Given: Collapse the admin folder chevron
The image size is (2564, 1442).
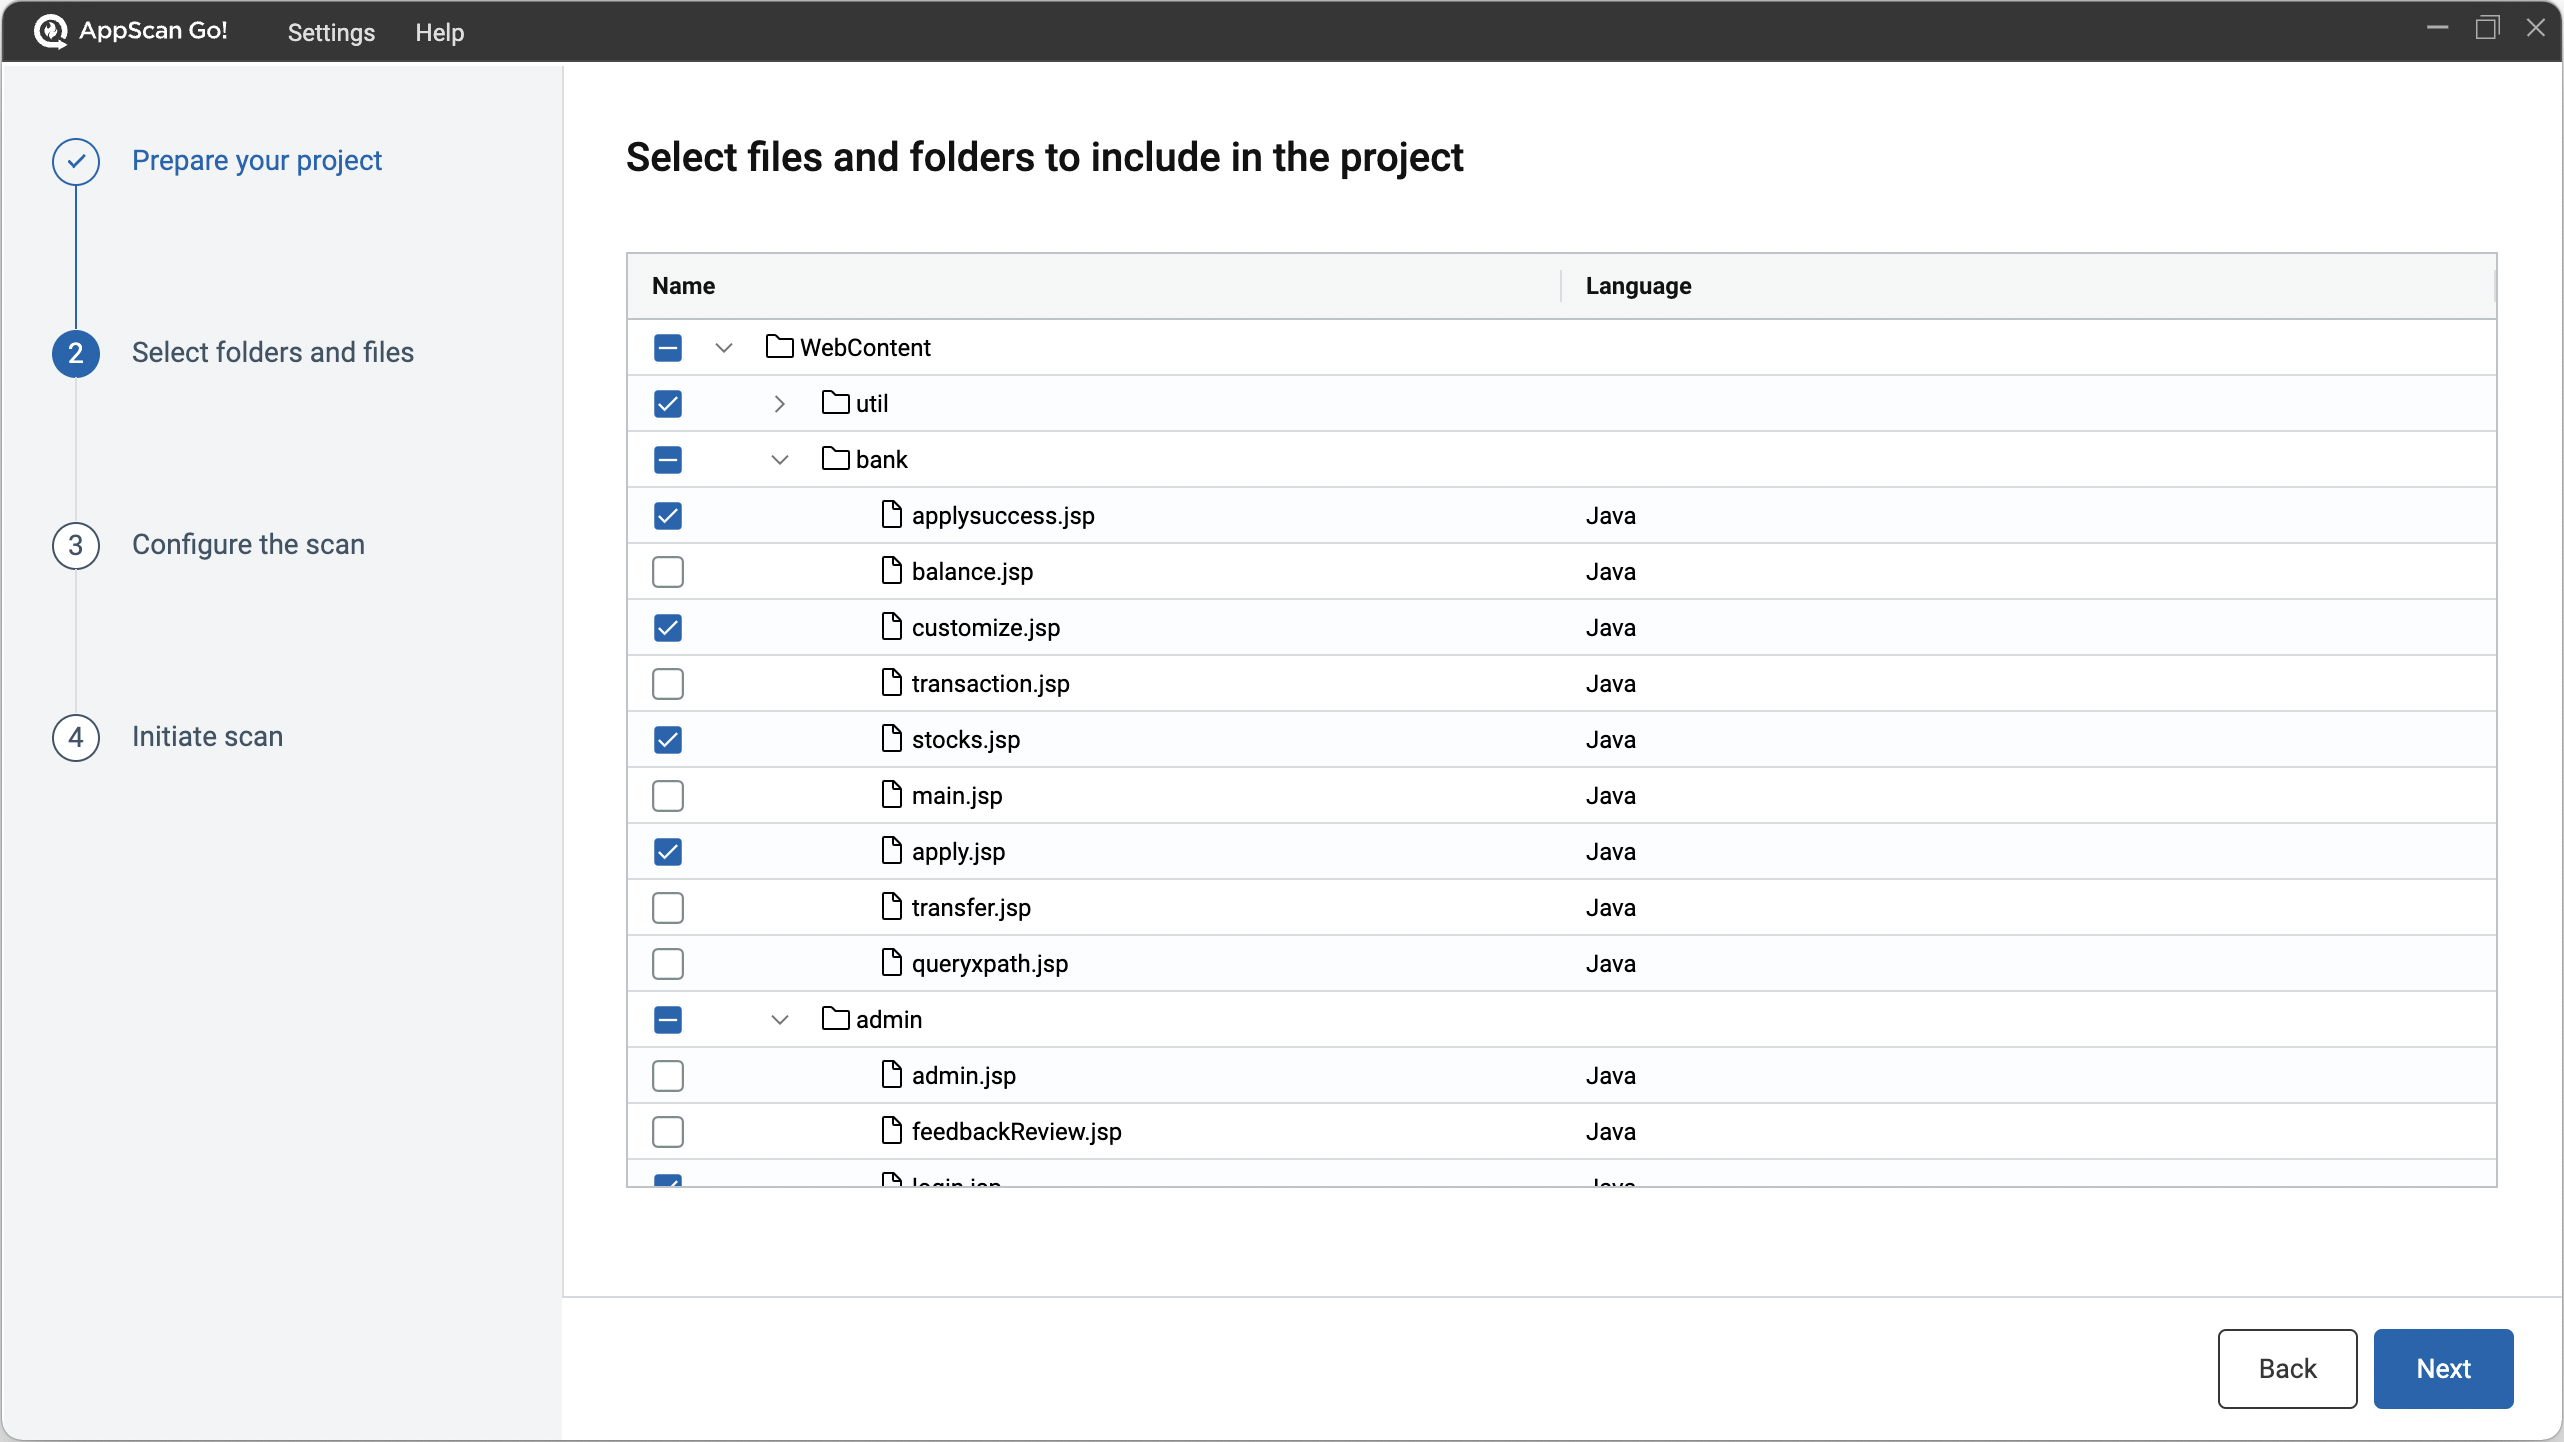Looking at the screenshot, I should pos(780,1020).
